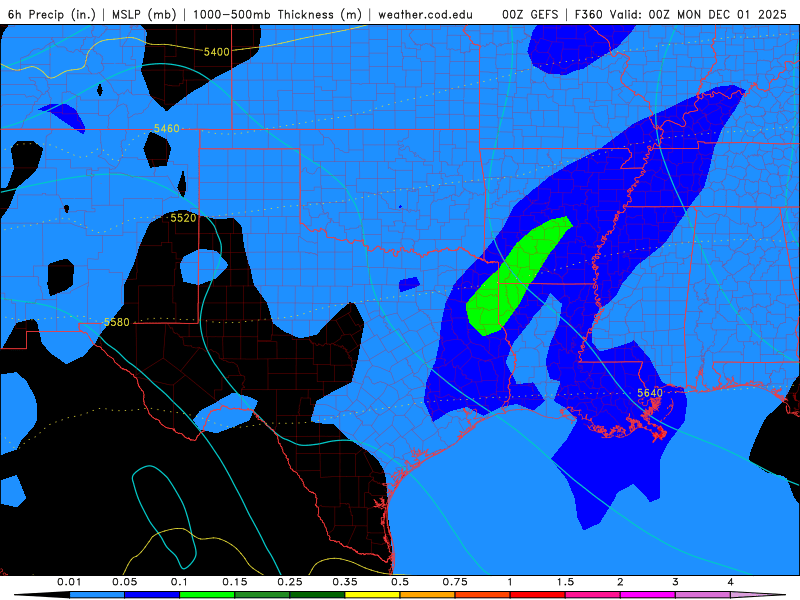Click the legend value 0.25
This screenshot has height=600, width=800.
(290, 582)
